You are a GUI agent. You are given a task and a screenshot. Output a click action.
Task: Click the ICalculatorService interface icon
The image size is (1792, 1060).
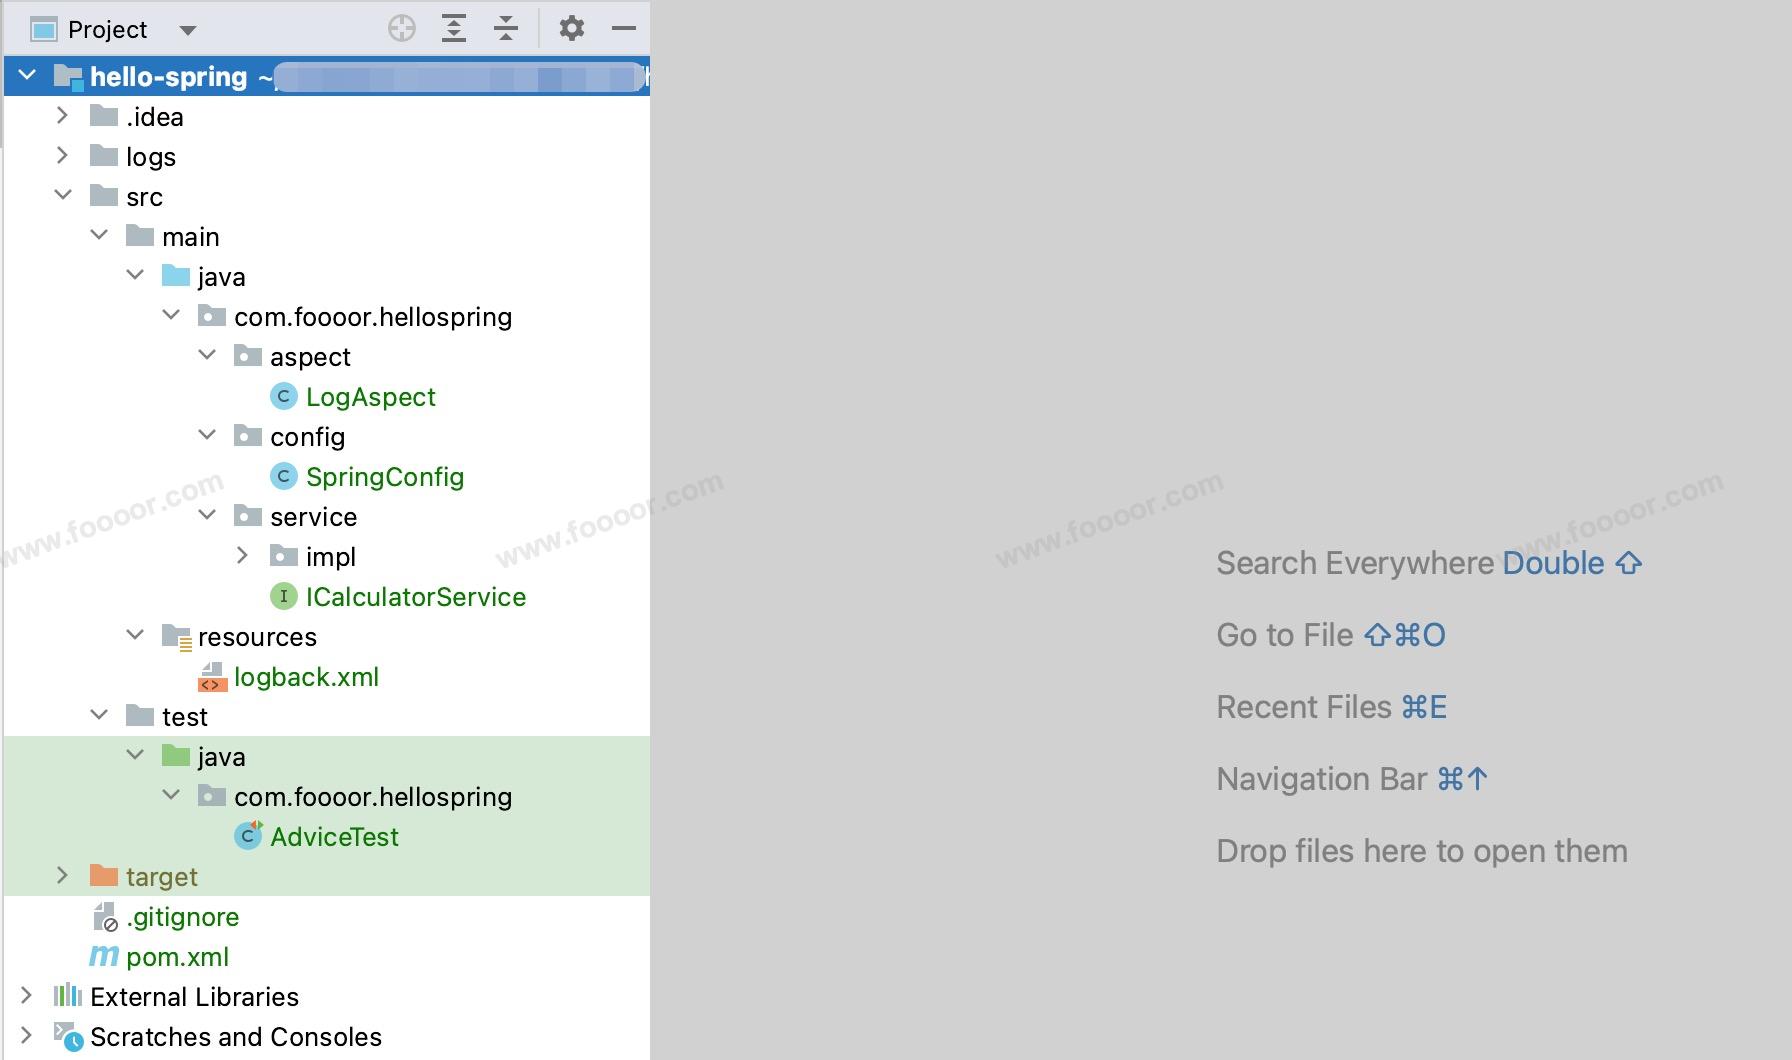(x=284, y=597)
